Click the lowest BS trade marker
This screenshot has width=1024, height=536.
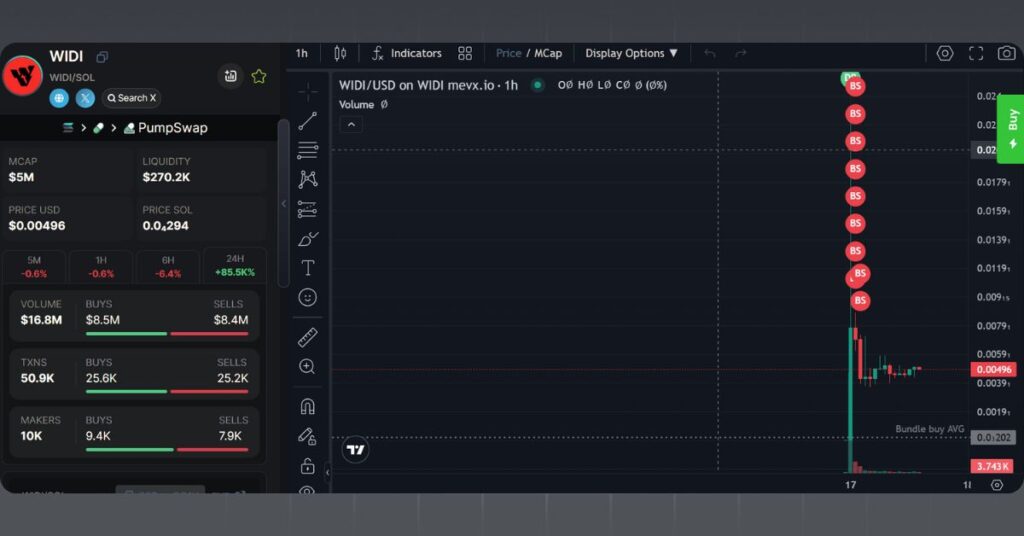(x=860, y=300)
